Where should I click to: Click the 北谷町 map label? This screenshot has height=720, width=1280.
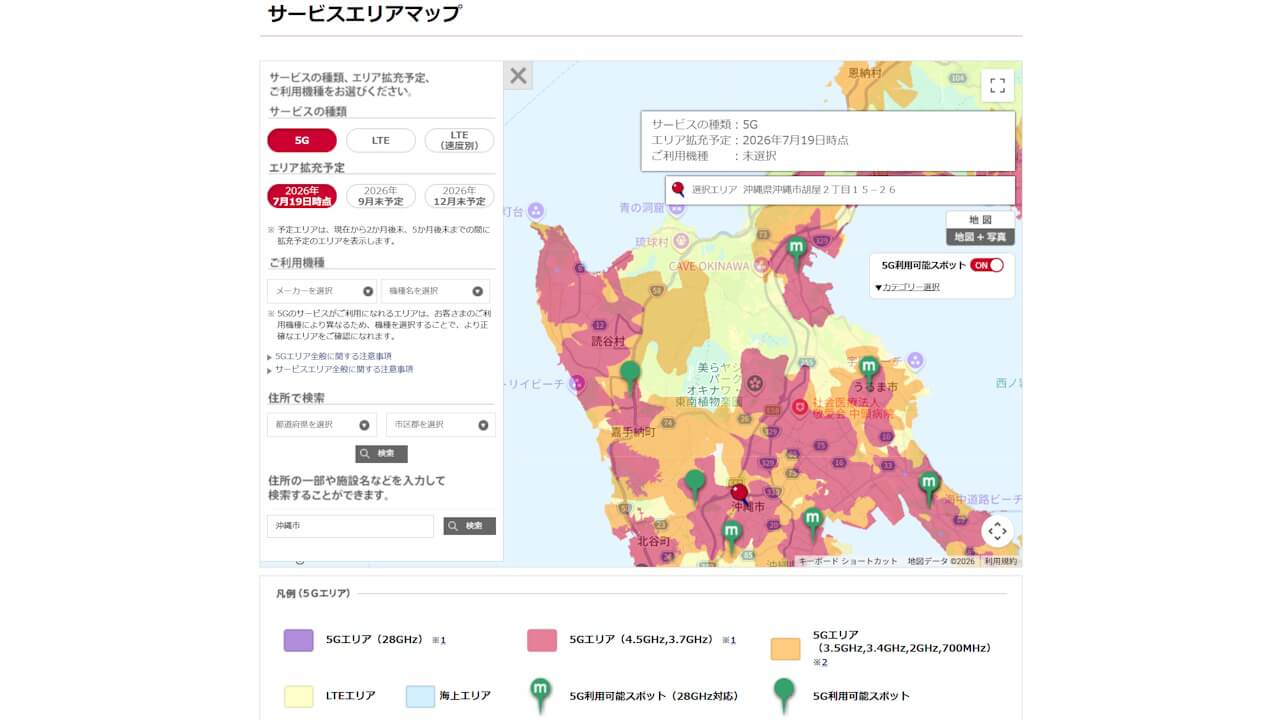[x=652, y=542]
